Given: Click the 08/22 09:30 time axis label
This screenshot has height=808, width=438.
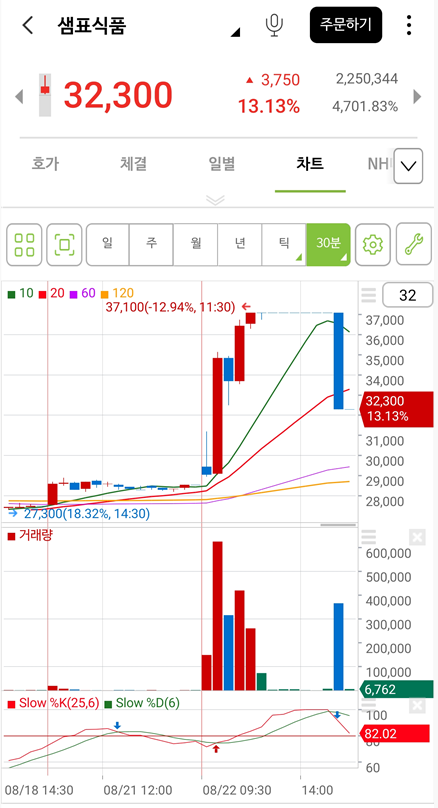Looking at the screenshot, I should [237, 790].
